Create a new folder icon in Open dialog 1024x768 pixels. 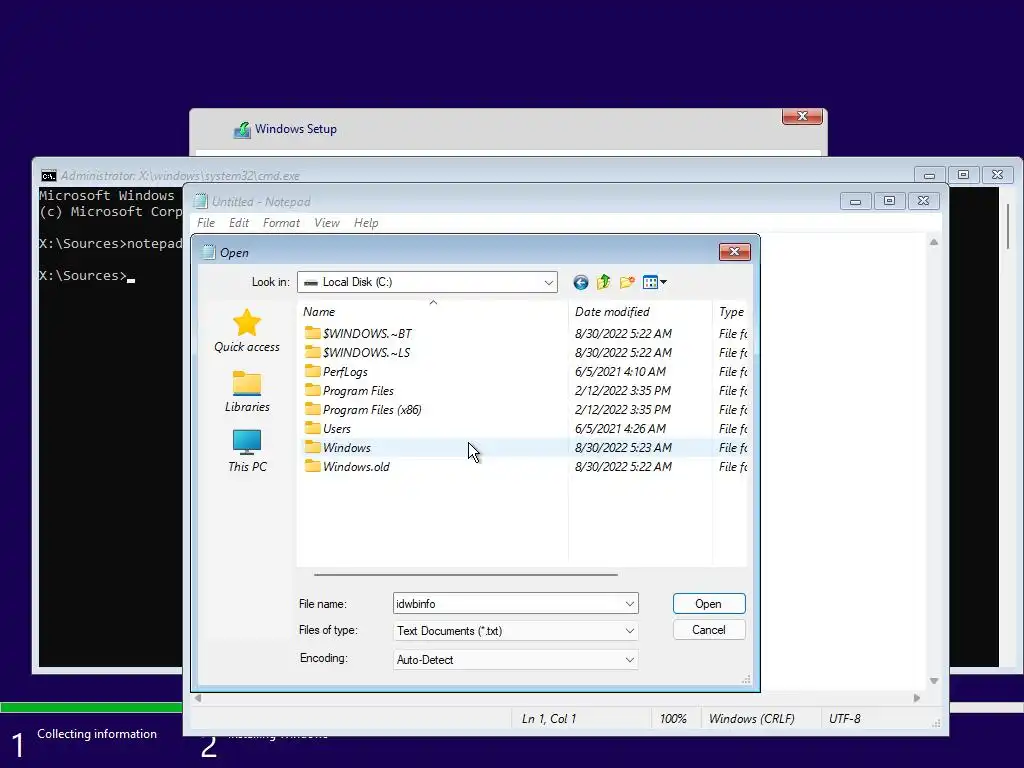[x=627, y=282]
